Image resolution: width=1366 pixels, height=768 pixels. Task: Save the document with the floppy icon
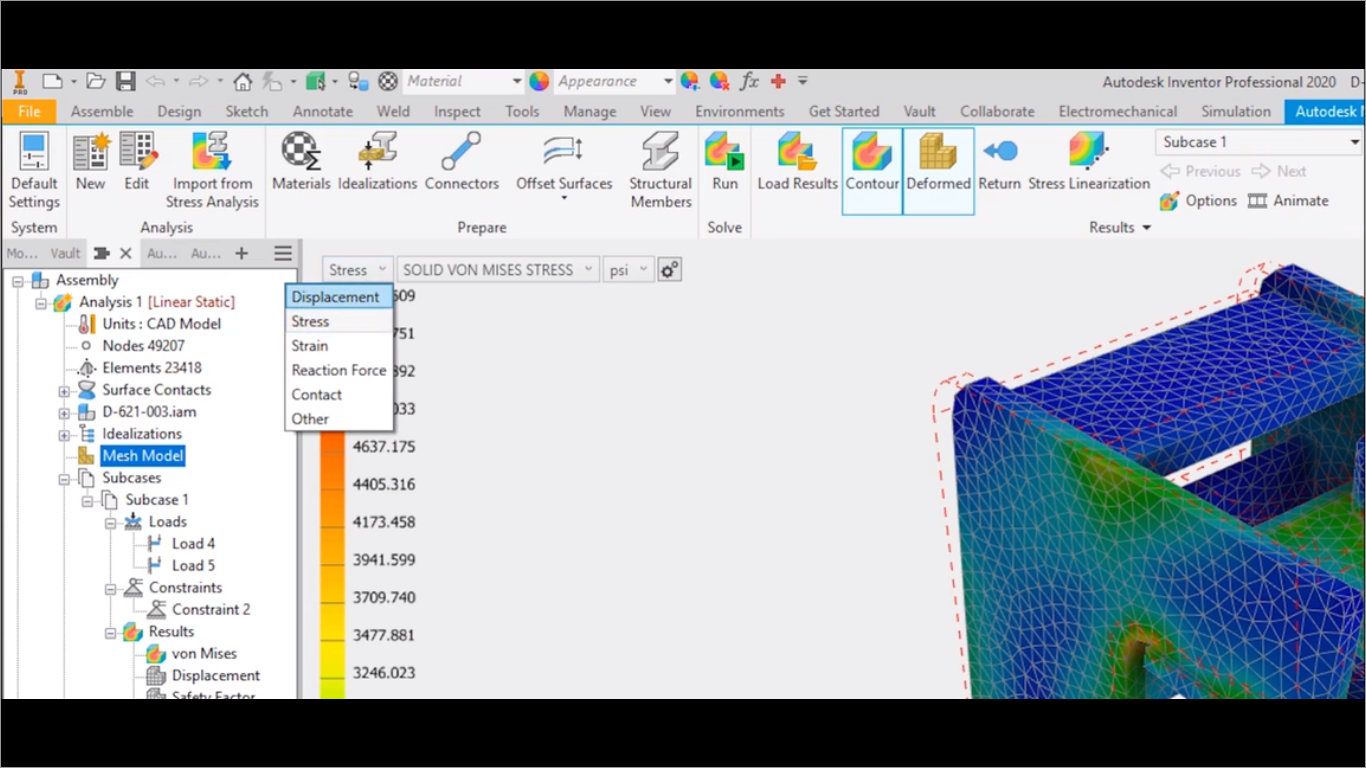point(125,81)
